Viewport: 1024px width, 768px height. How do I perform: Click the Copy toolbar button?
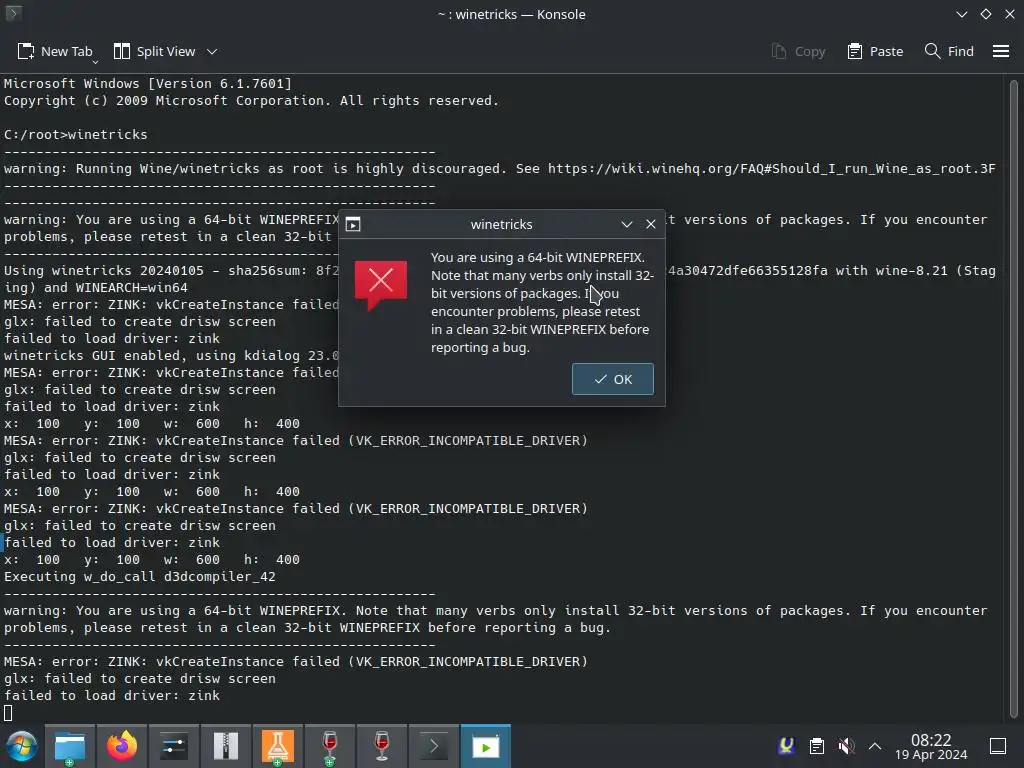point(798,51)
